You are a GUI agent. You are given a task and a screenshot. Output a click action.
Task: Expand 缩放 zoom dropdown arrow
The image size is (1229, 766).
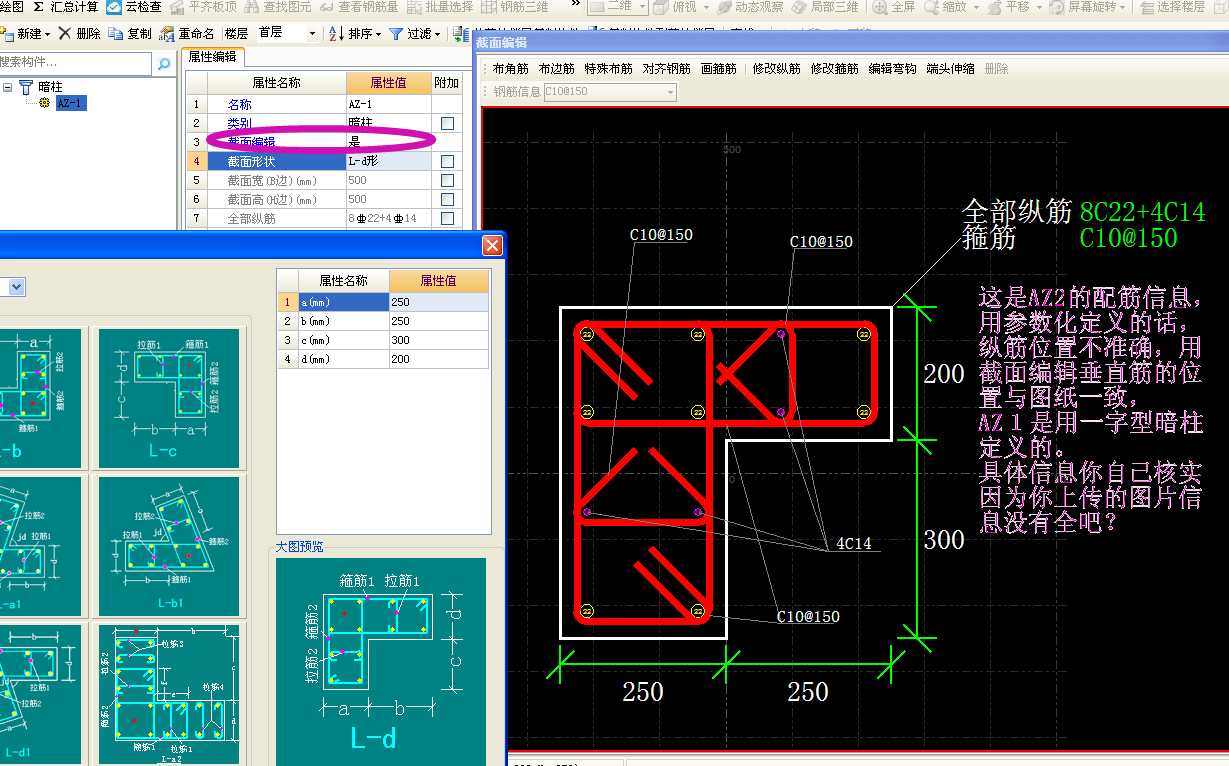[x=974, y=7]
